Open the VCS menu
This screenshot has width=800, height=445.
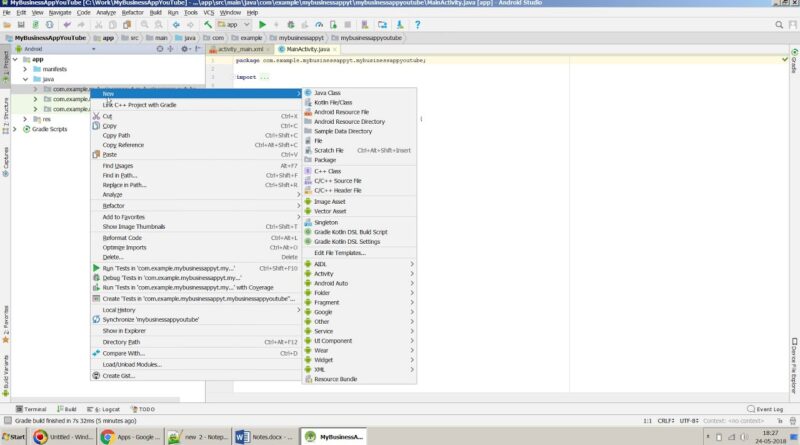[x=209, y=12]
